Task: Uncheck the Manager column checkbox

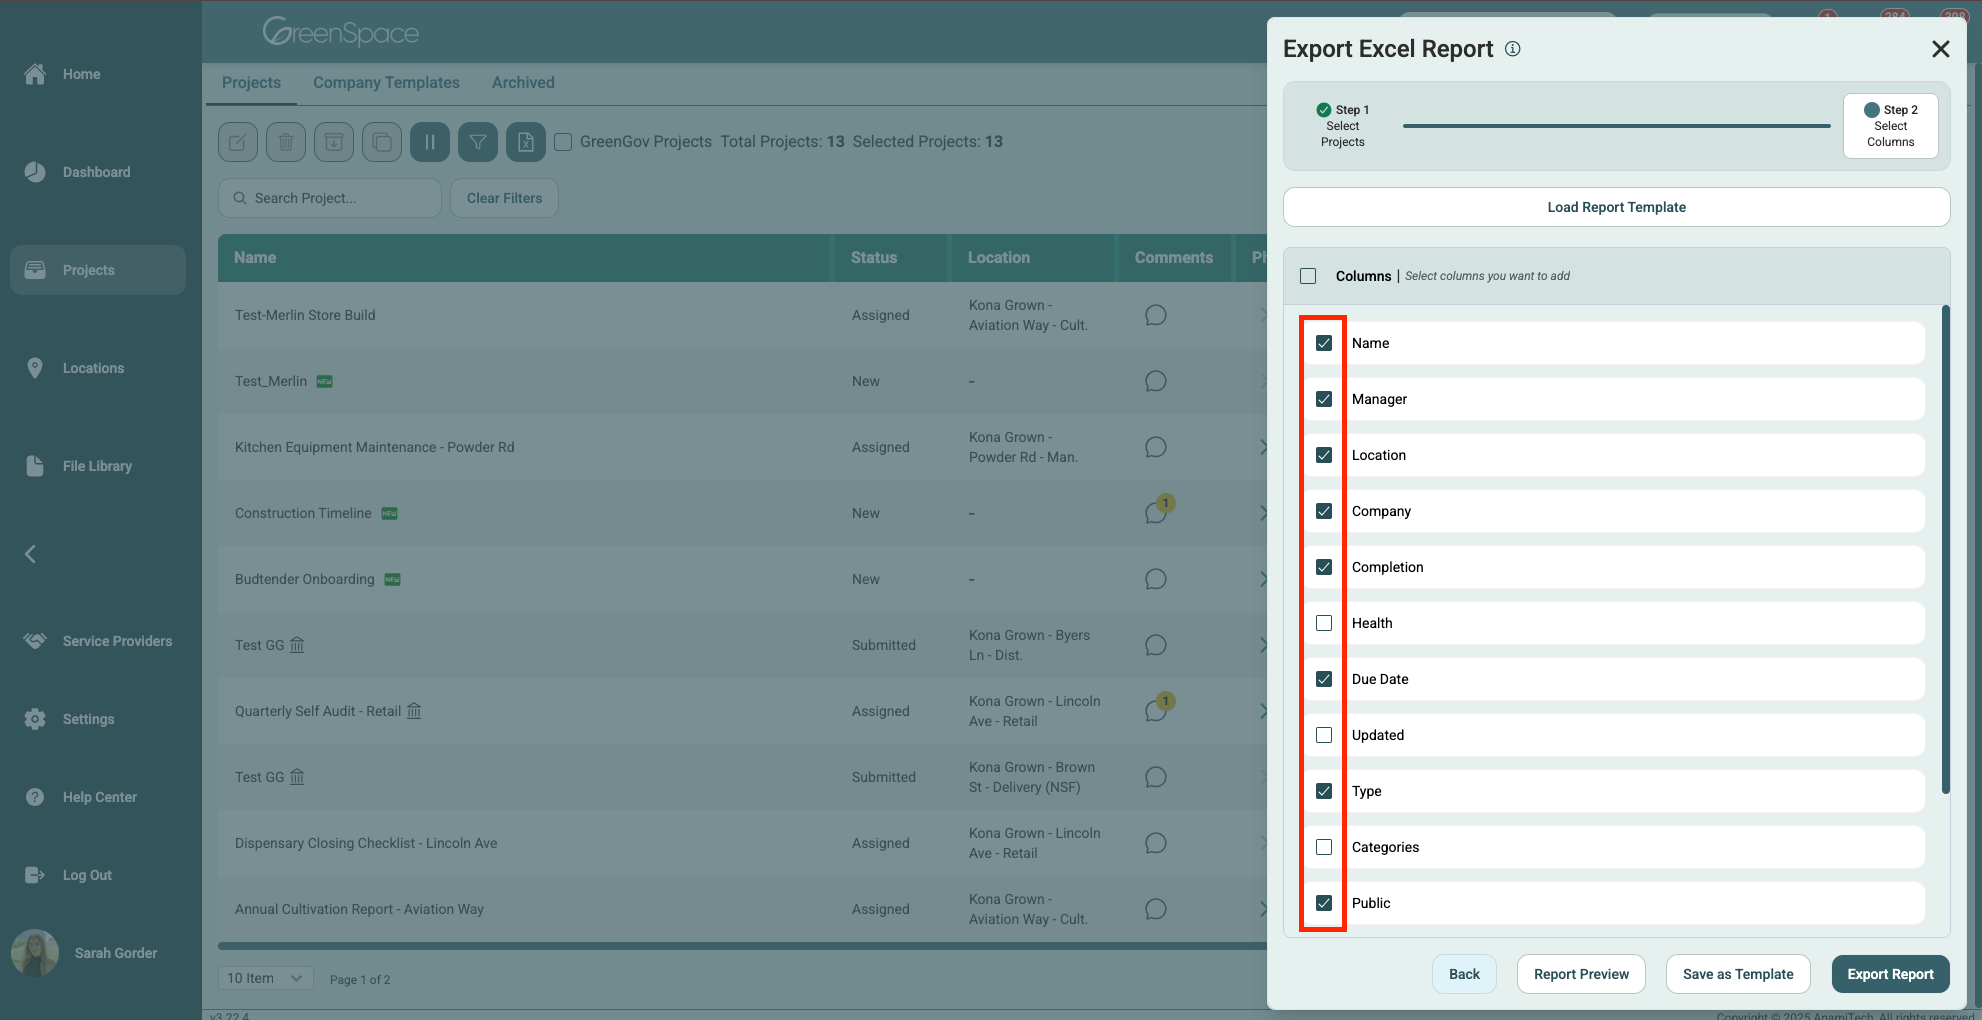Action: tap(1324, 399)
